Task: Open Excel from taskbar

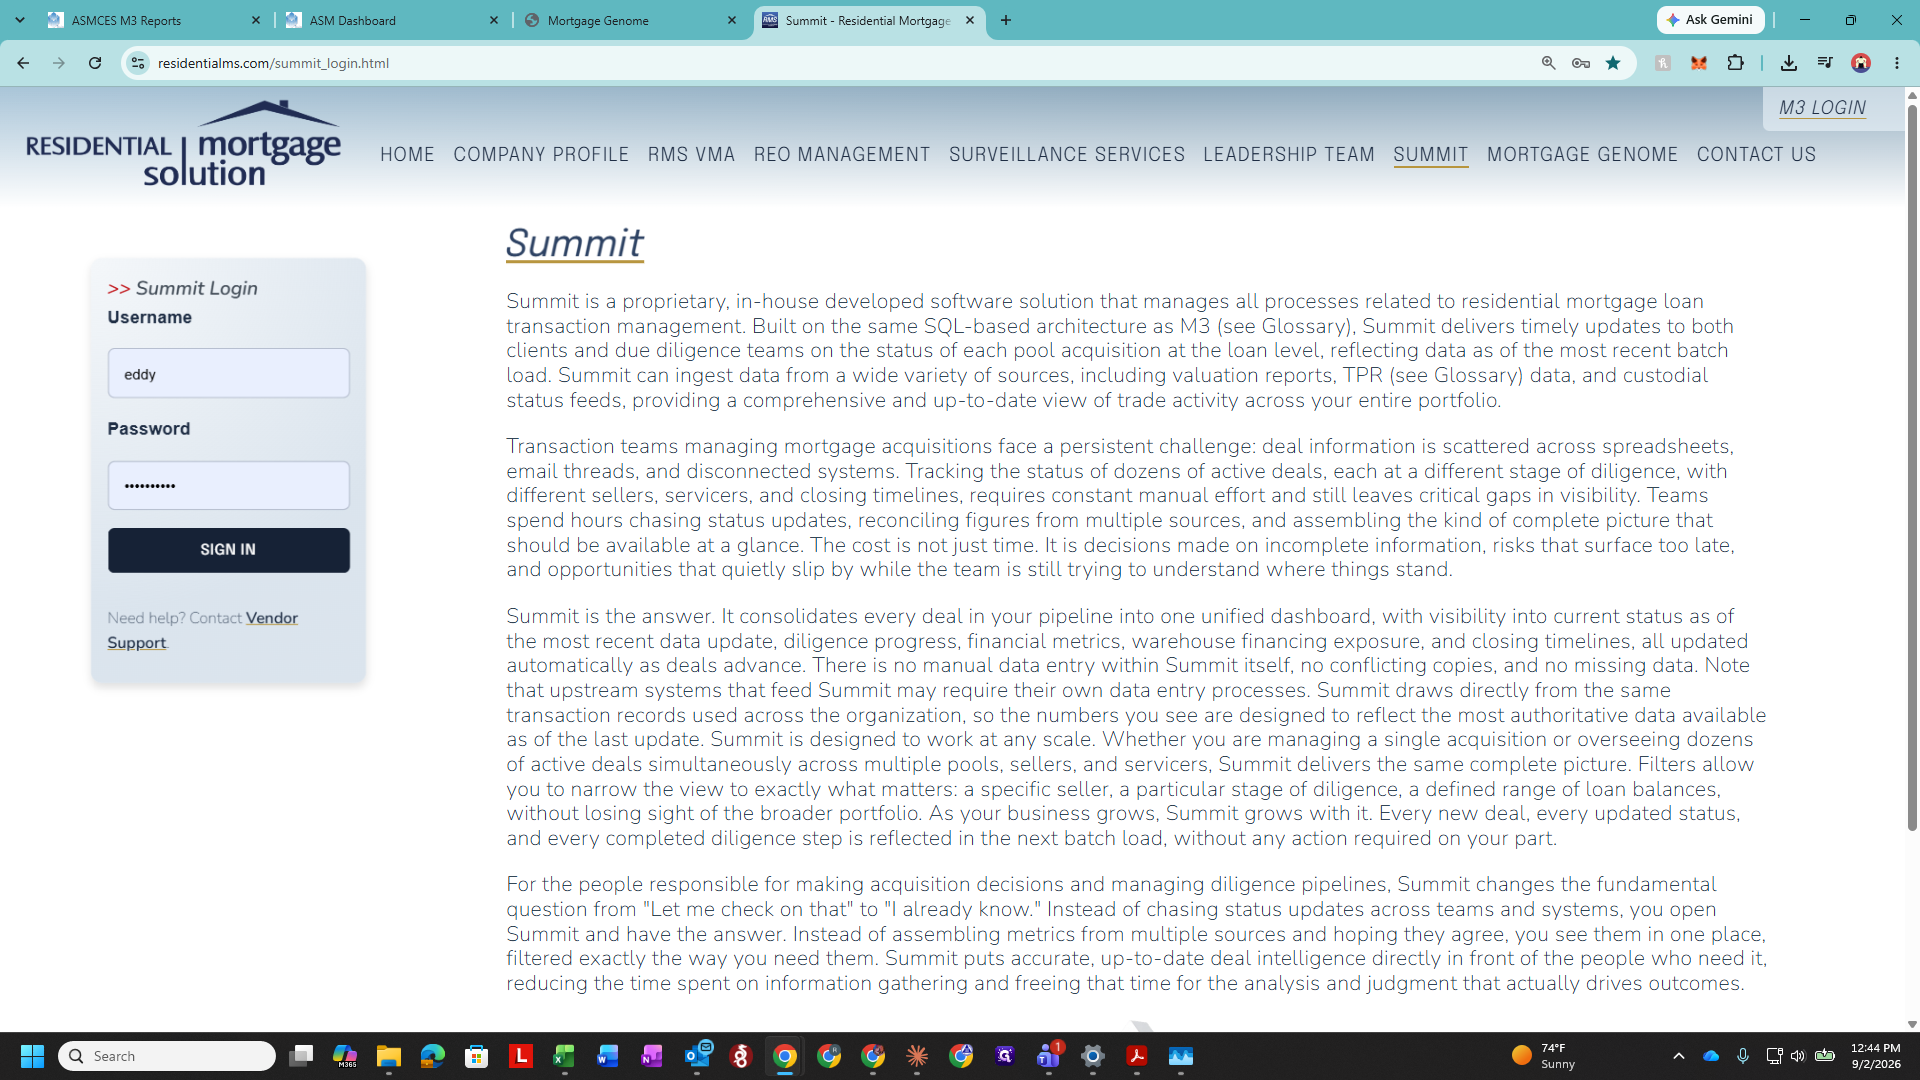Action: (x=565, y=1056)
